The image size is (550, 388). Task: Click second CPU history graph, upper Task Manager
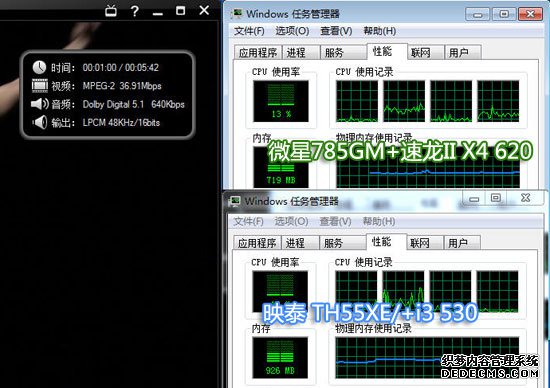click(x=404, y=101)
